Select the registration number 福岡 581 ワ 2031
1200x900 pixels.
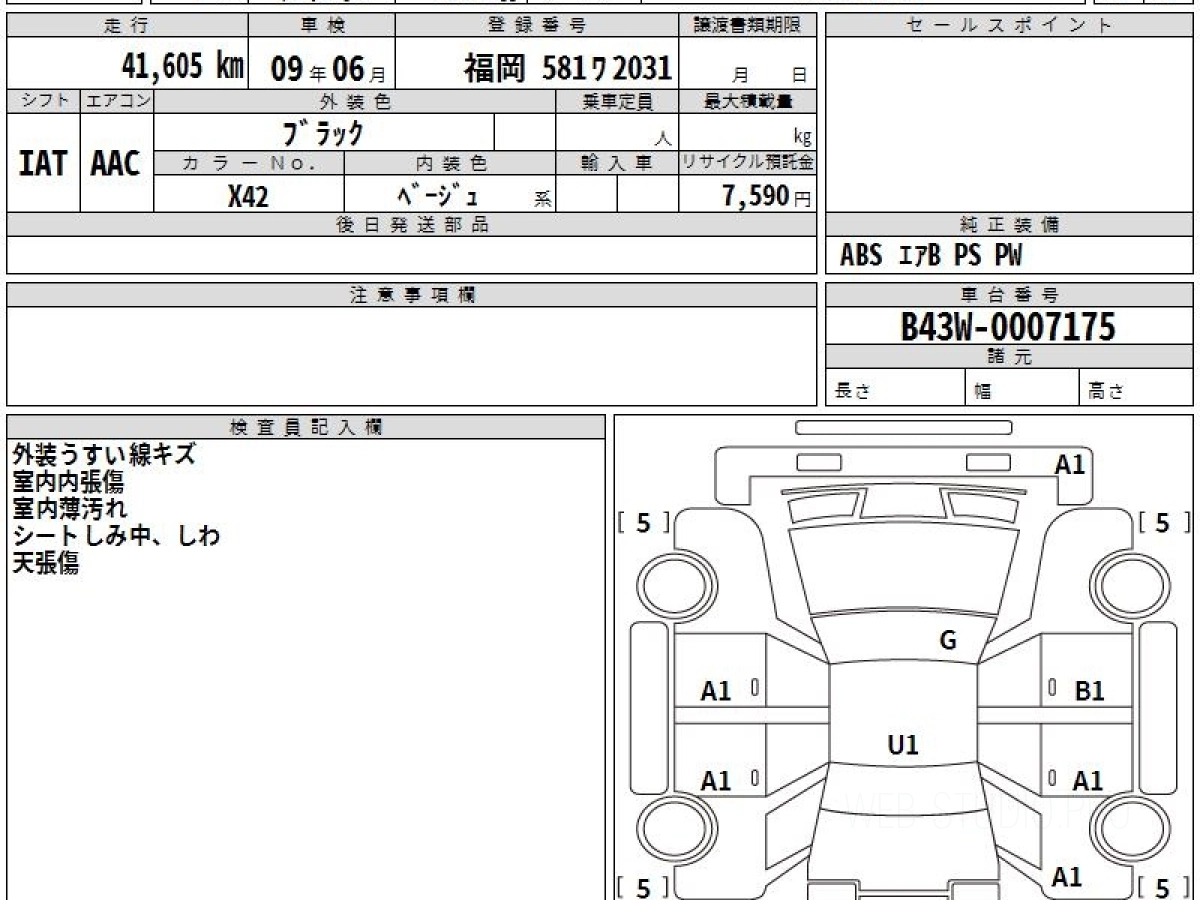coord(567,68)
